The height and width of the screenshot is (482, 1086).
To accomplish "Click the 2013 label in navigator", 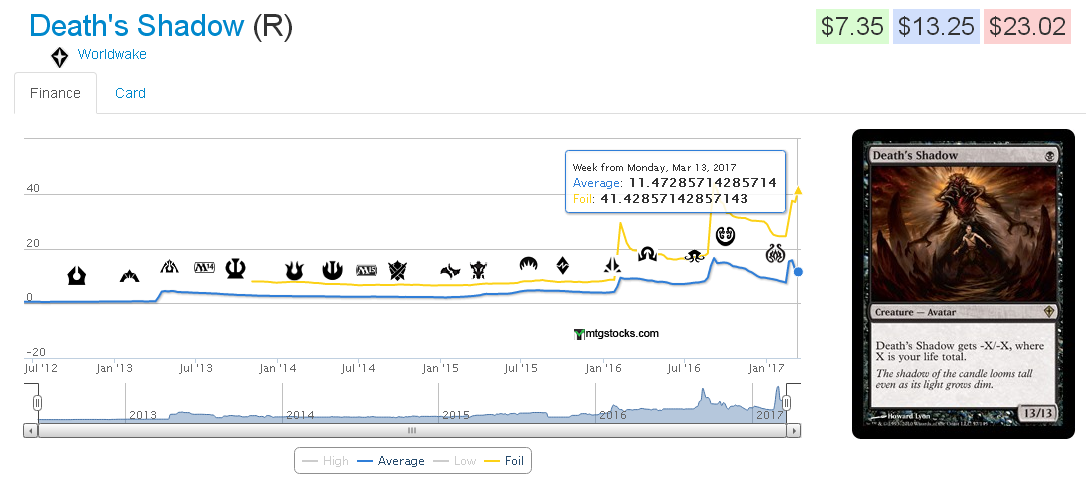I will pyautogui.click(x=143, y=416).
